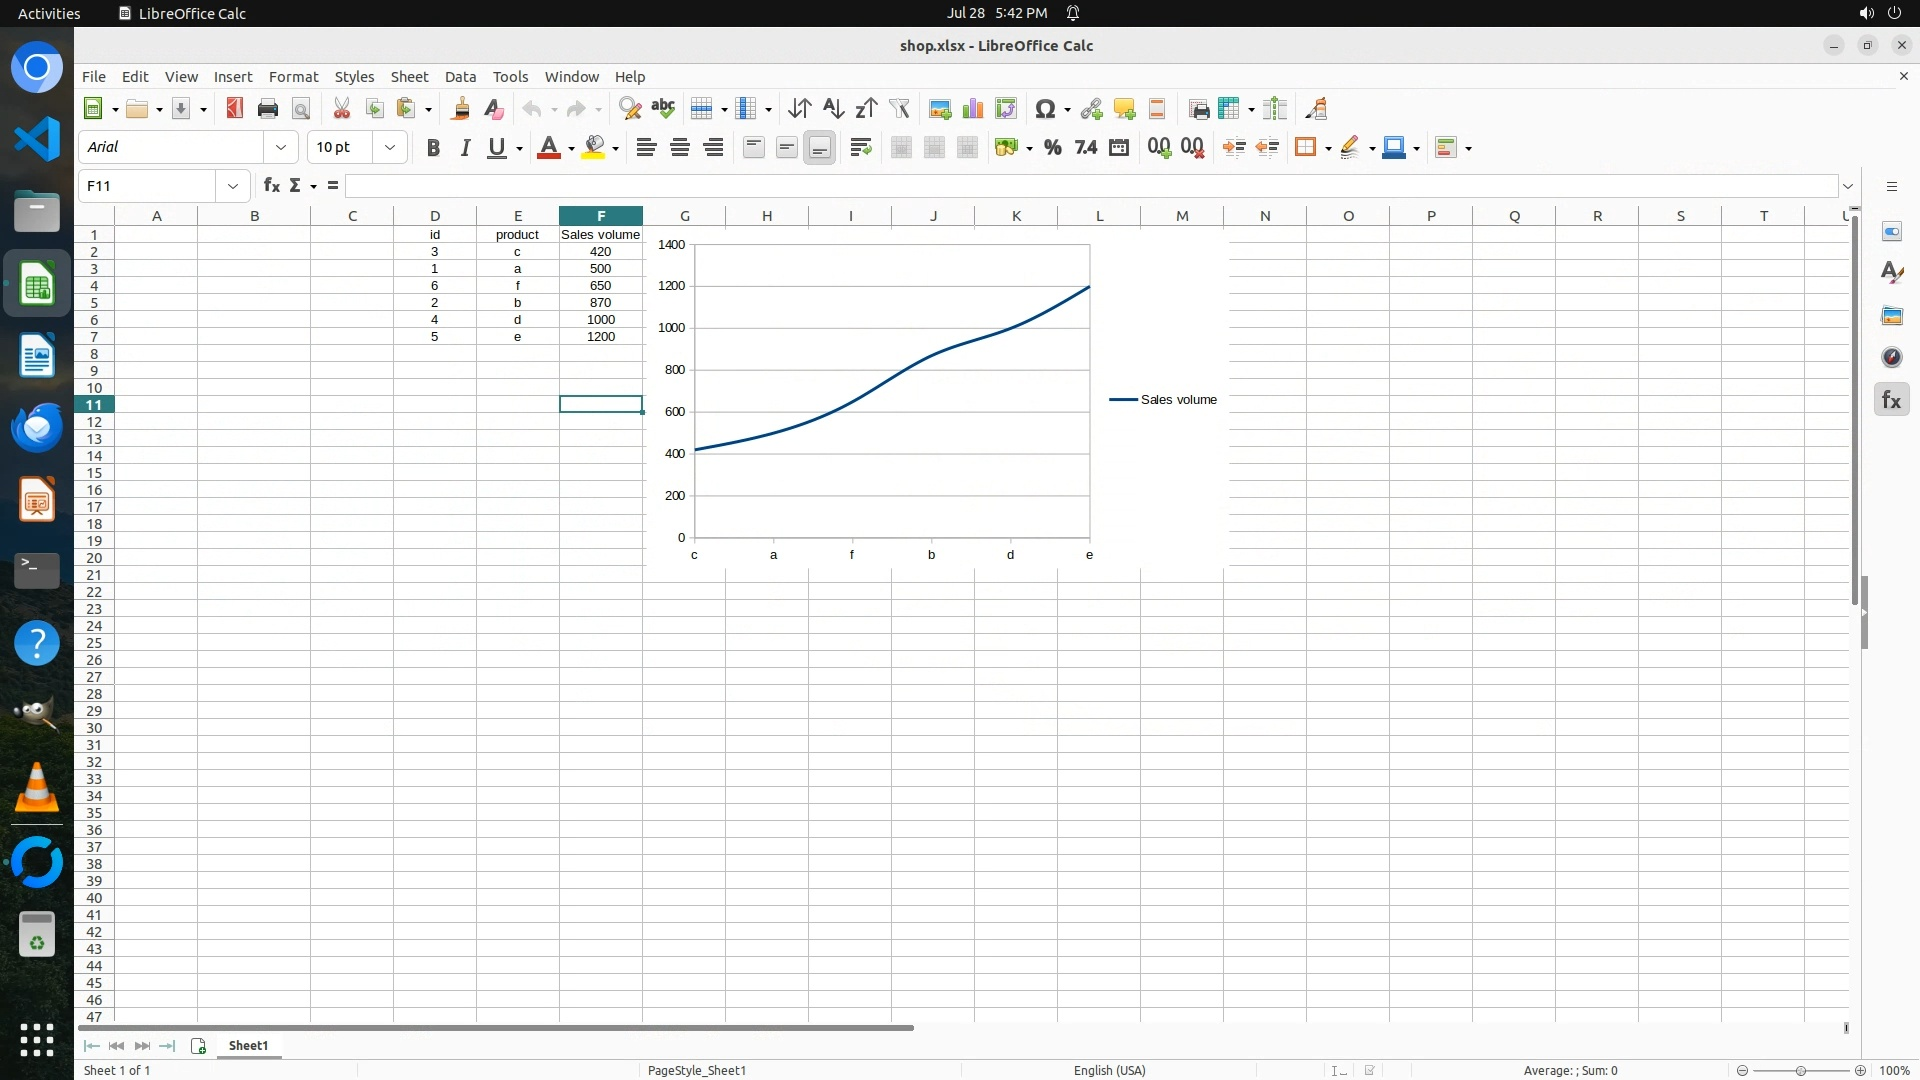The height and width of the screenshot is (1080, 1920).
Task: Click Insert Comment icon
Action: click(x=1124, y=109)
